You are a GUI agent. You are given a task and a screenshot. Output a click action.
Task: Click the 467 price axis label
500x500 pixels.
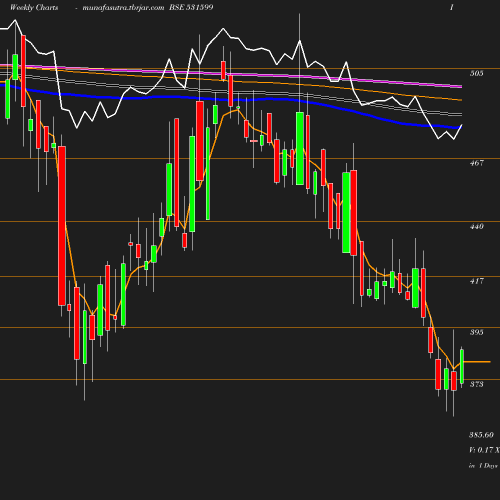[x=476, y=163]
